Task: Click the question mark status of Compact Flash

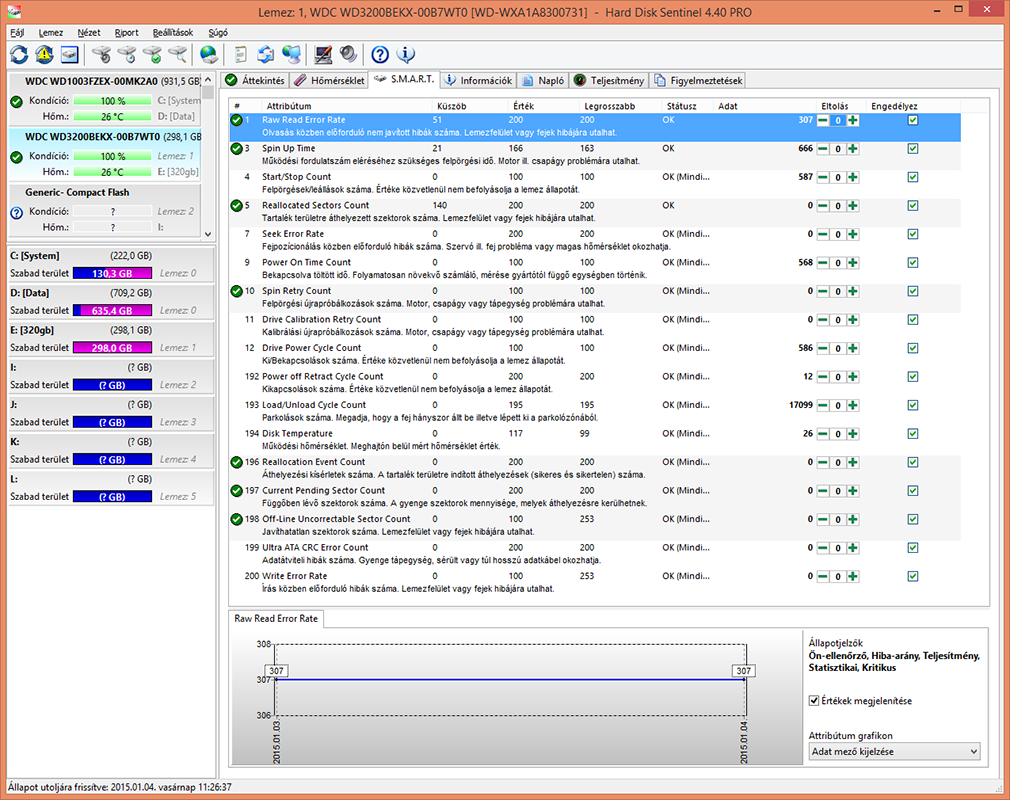Action: (x=17, y=213)
